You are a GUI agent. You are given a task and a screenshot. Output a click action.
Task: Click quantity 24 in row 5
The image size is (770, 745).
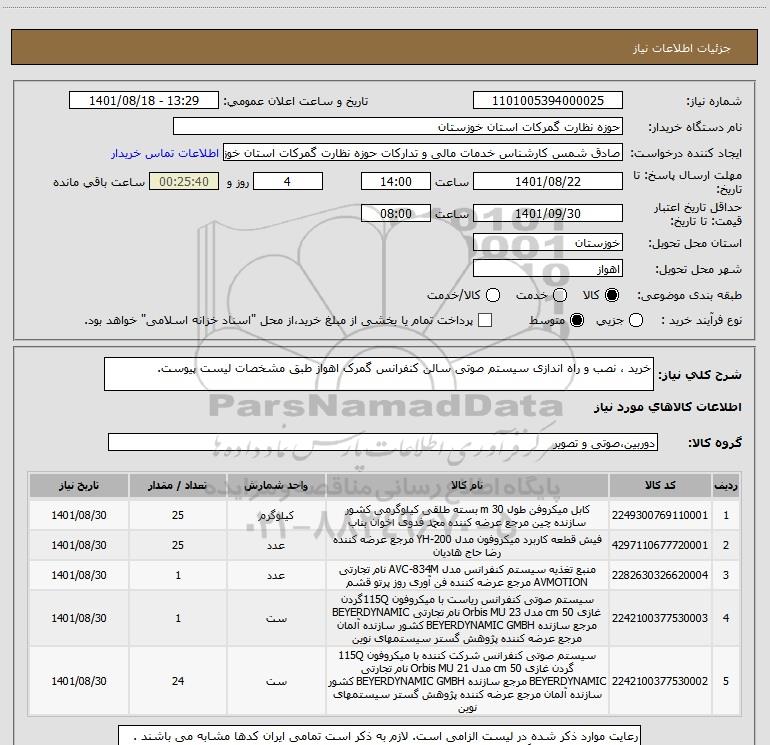point(178,681)
